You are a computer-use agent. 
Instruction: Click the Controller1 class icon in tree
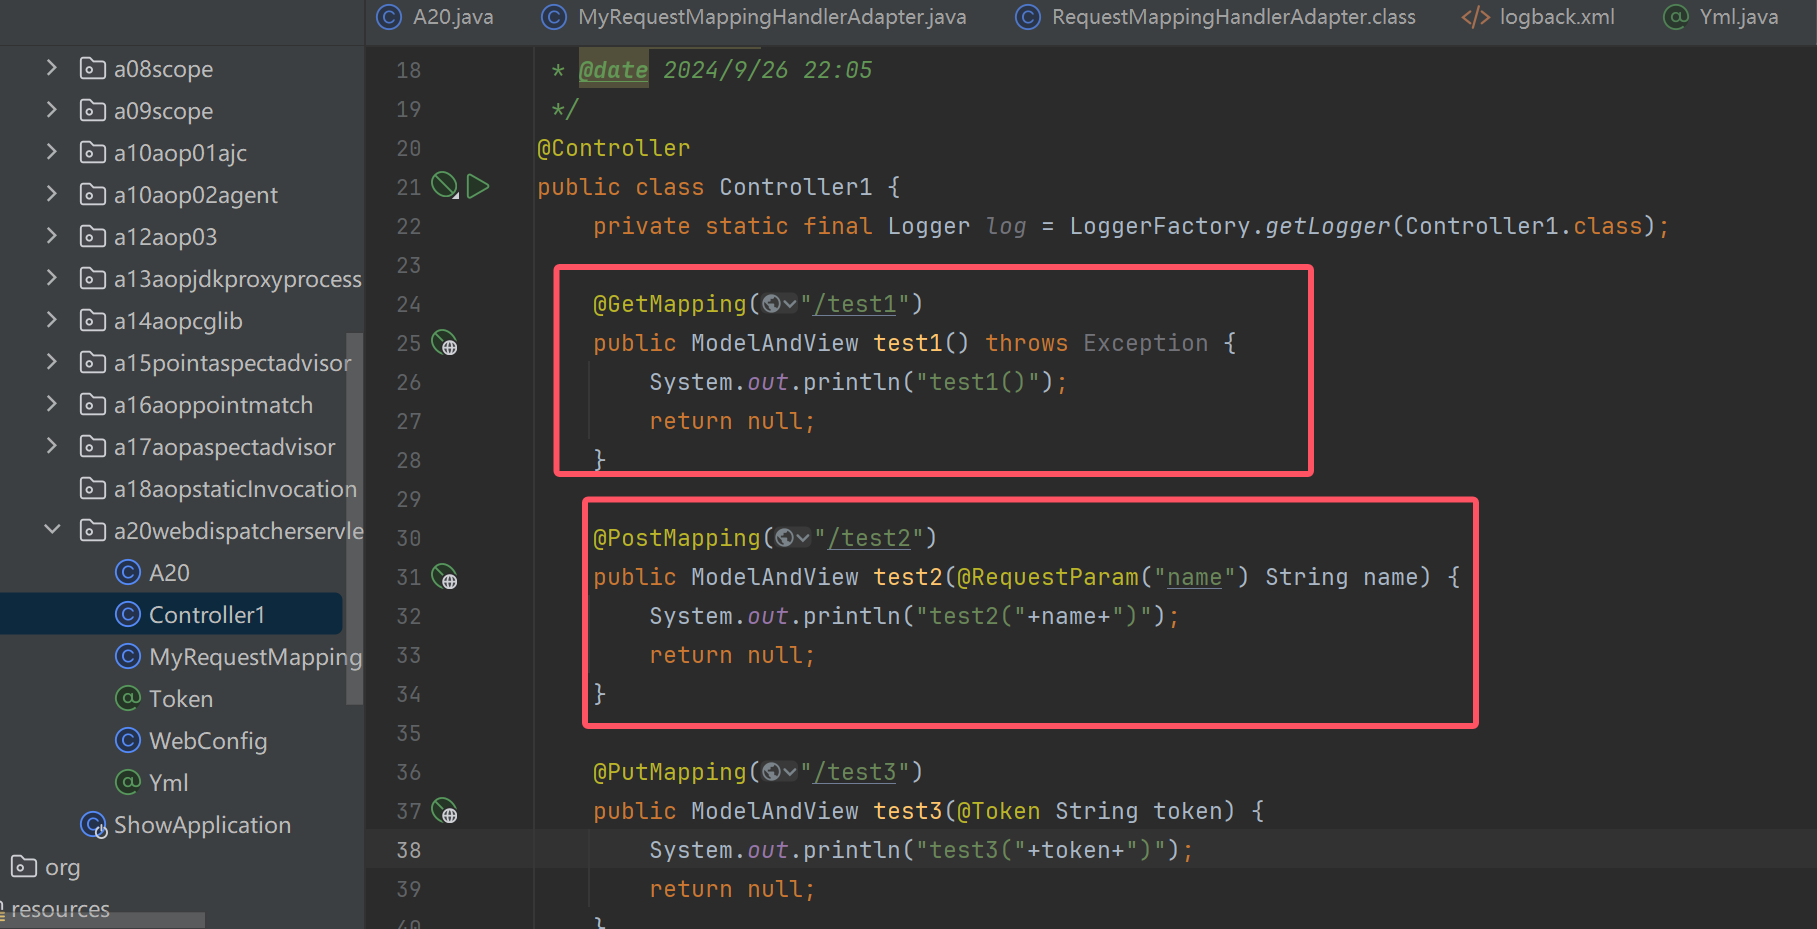pyautogui.click(x=128, y=614)
